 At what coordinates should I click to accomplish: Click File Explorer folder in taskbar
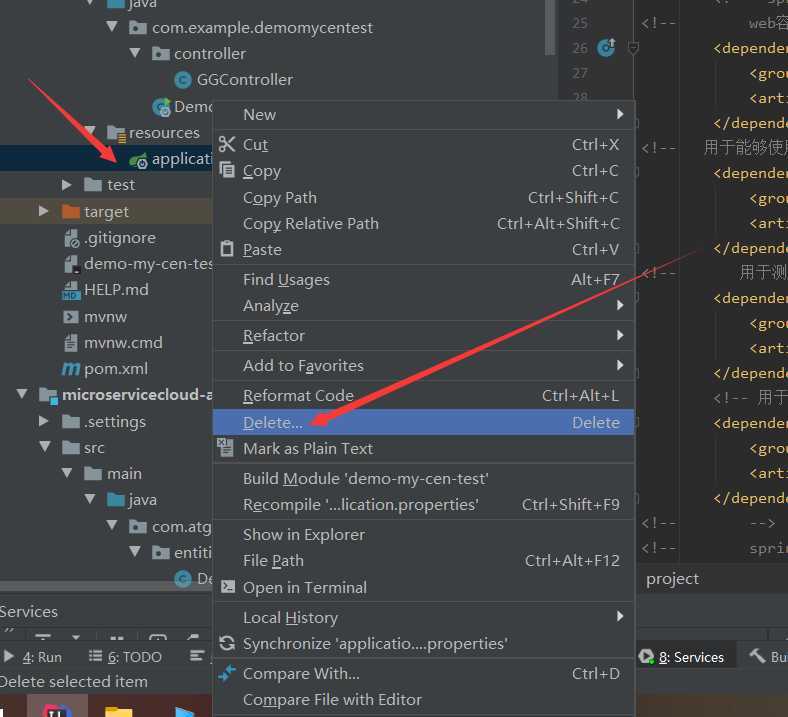click(x=119, y=711)
